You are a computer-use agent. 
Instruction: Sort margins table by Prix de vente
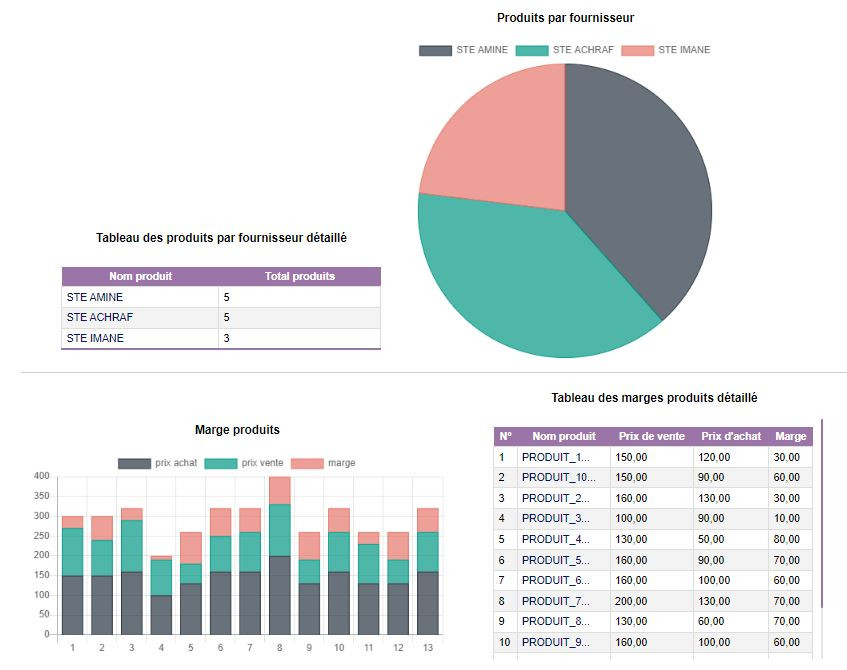[651, 436]
